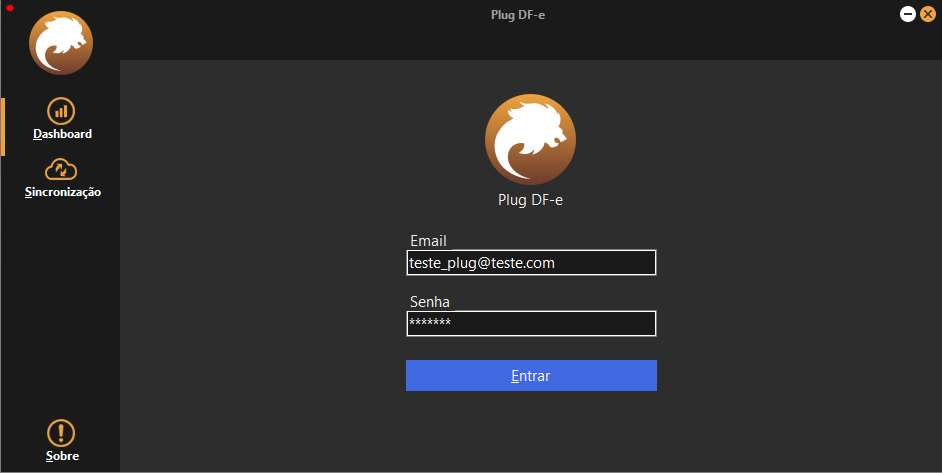Click the Sincronização cloud sync icon

(x=61, y=169)
